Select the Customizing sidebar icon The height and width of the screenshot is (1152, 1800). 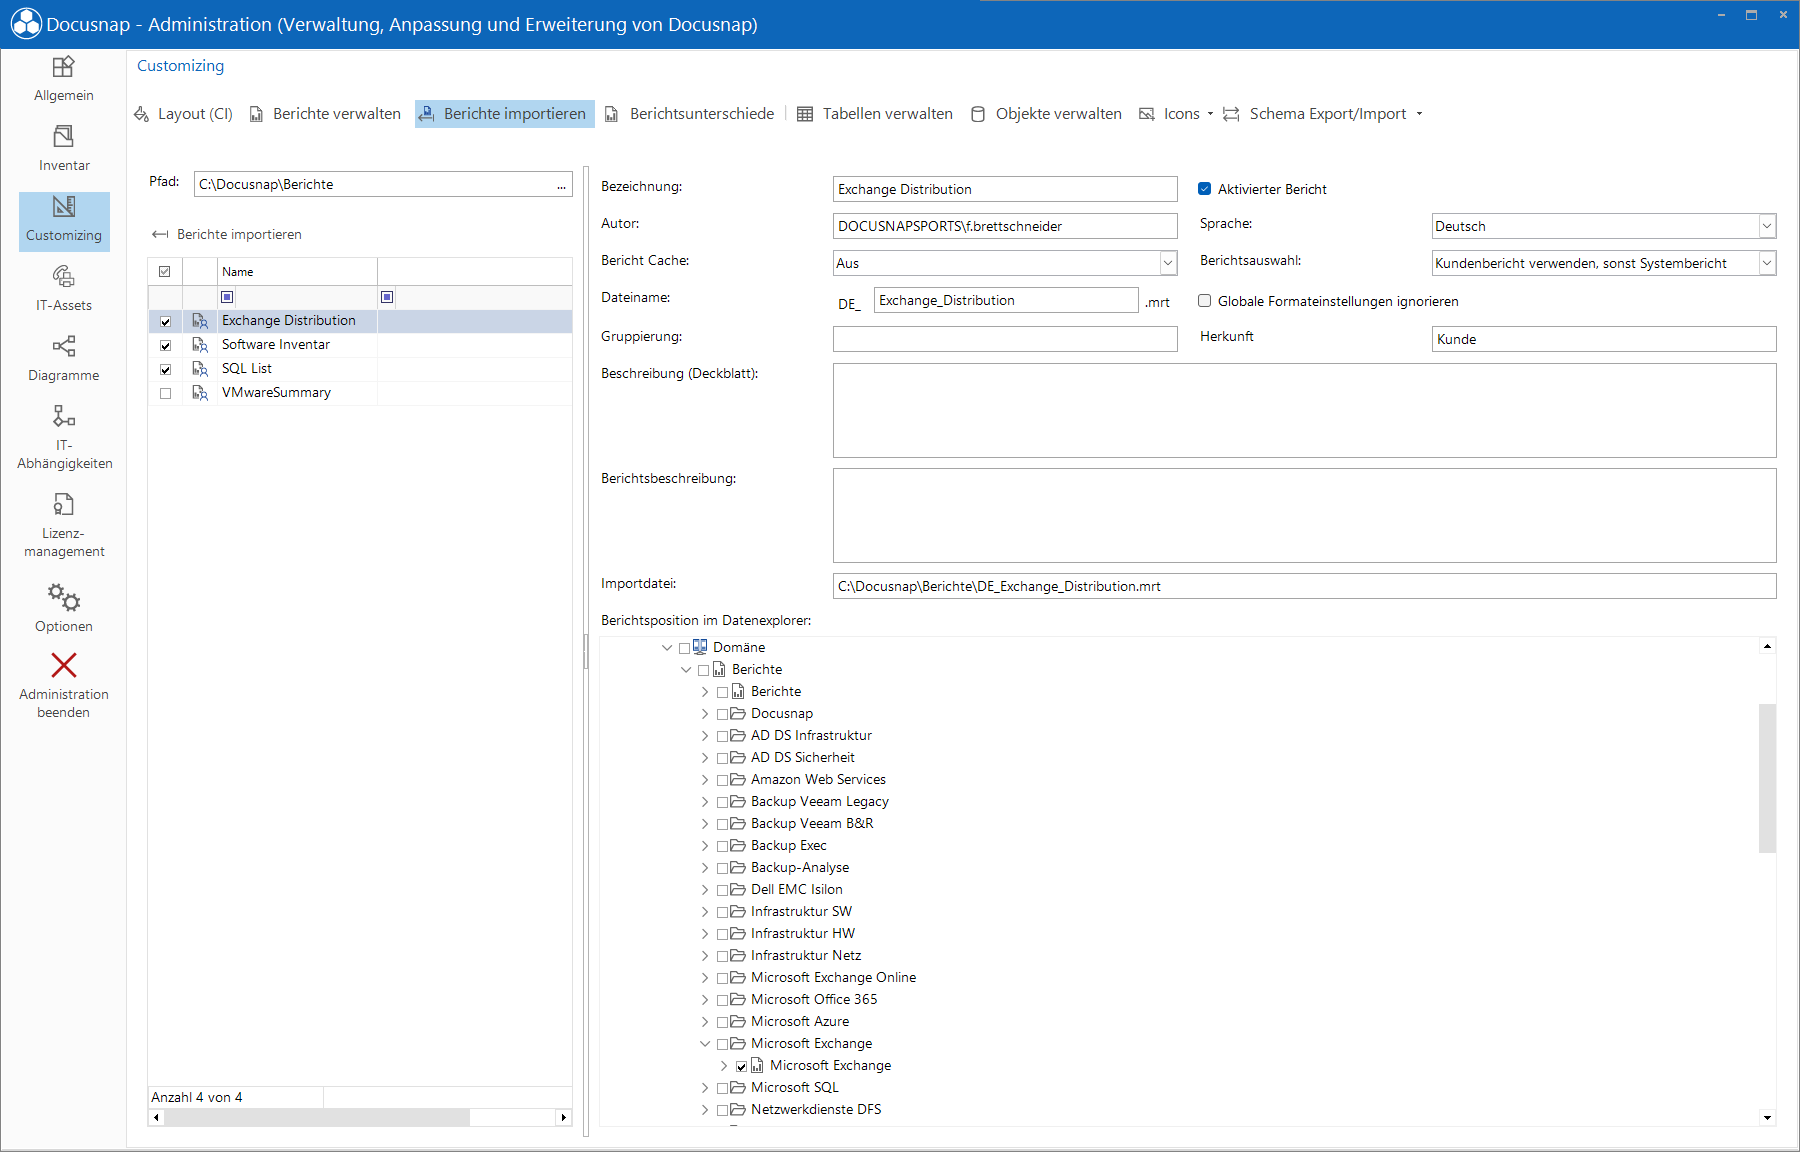coord(64,206)
